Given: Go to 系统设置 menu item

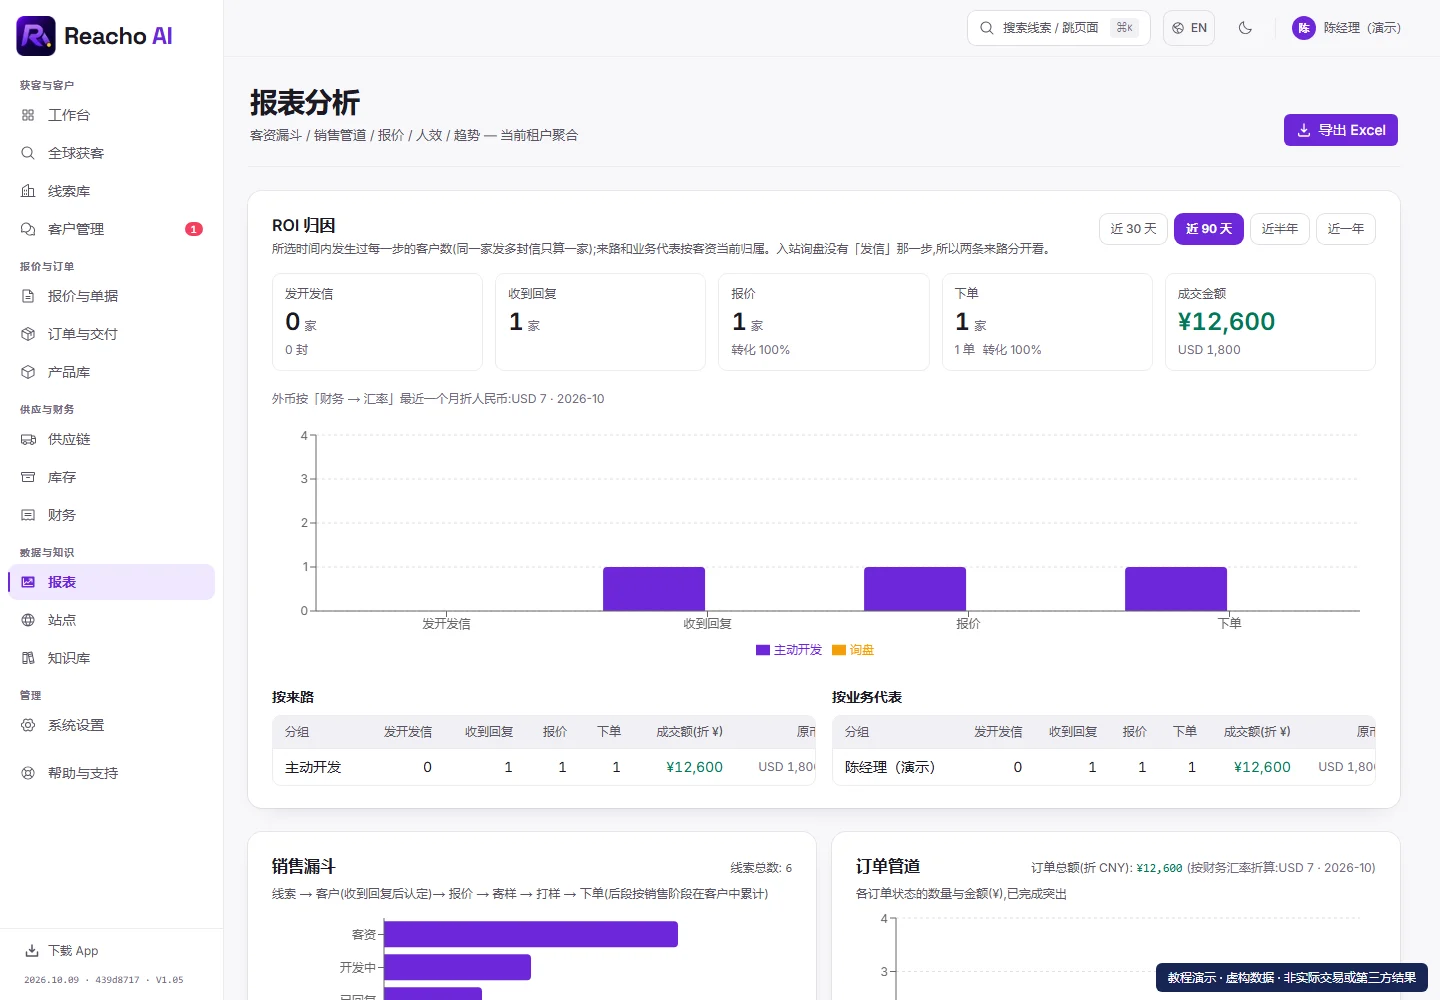Looking at the screenshot, I should tap(111, 725).
